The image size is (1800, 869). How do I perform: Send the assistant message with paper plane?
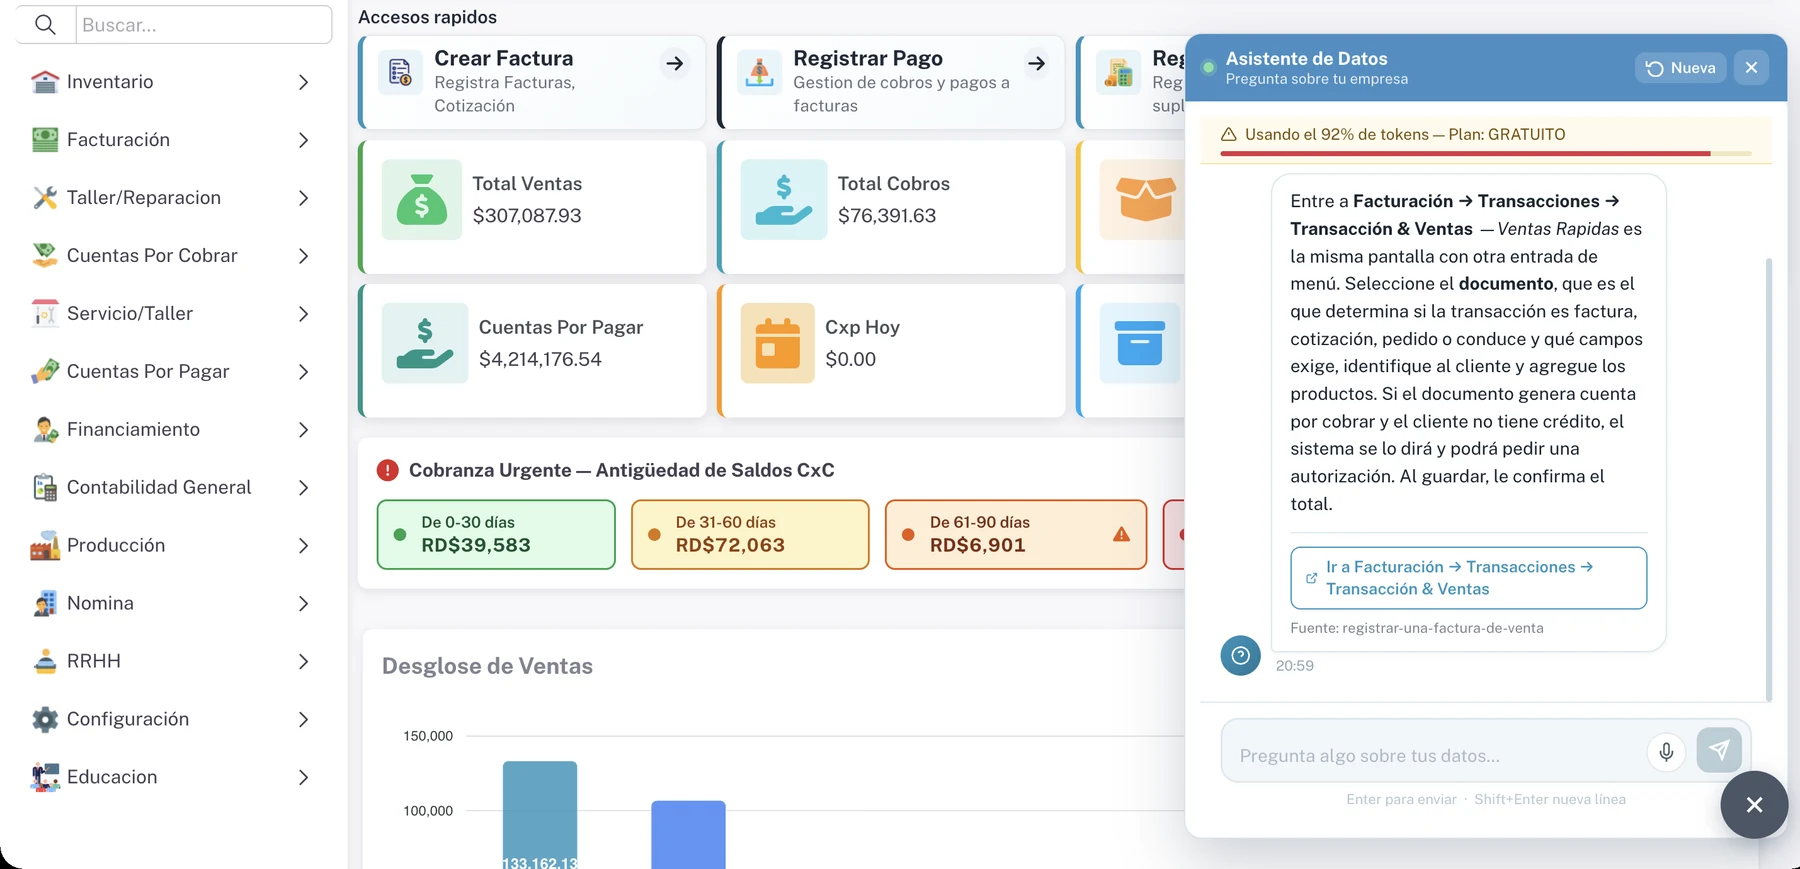click(x=1719, y=750)
